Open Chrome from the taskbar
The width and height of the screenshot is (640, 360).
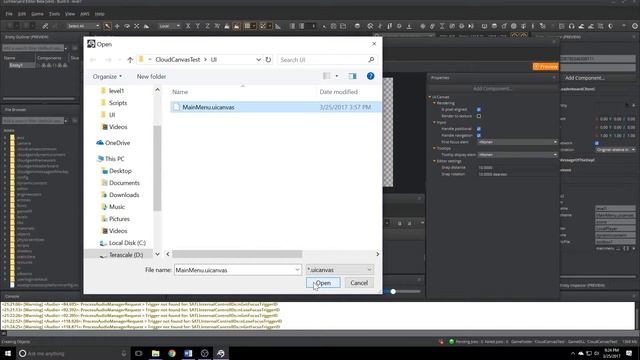click(172, 353)
